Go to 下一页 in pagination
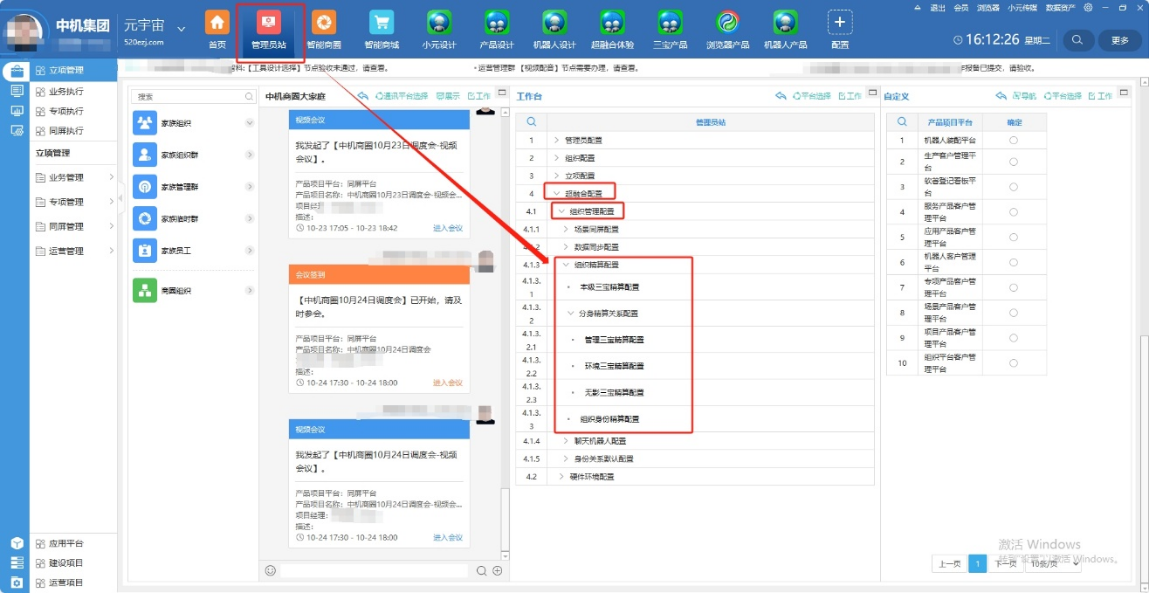Viewport: 1150px width, 594px height. [1005, 563]
